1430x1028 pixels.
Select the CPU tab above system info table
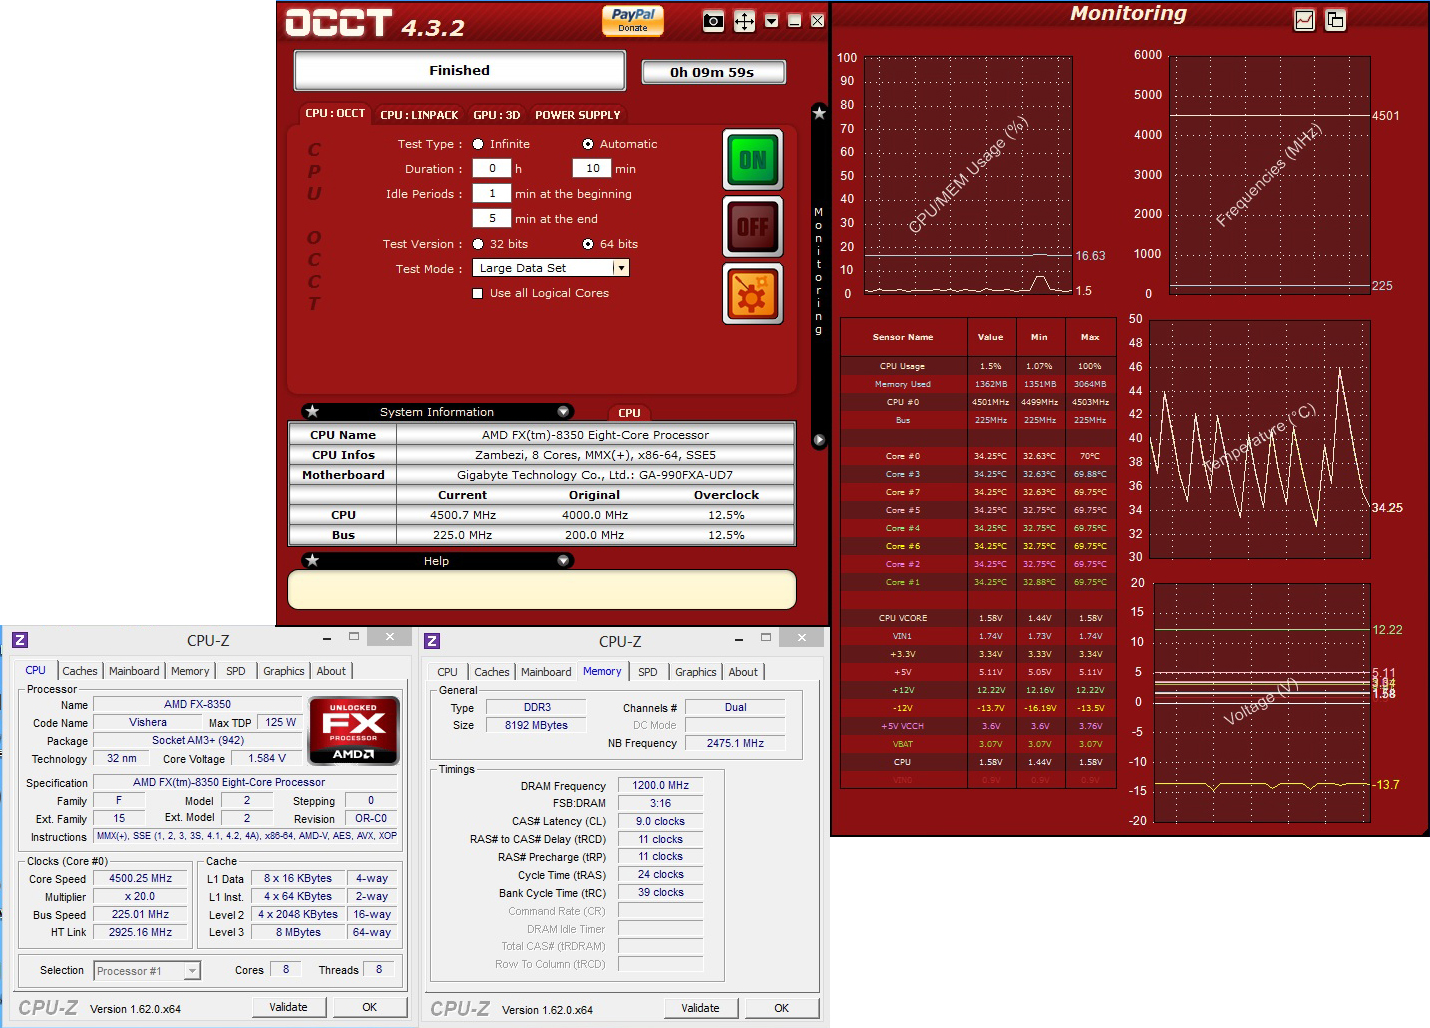(x=629, y=413)
